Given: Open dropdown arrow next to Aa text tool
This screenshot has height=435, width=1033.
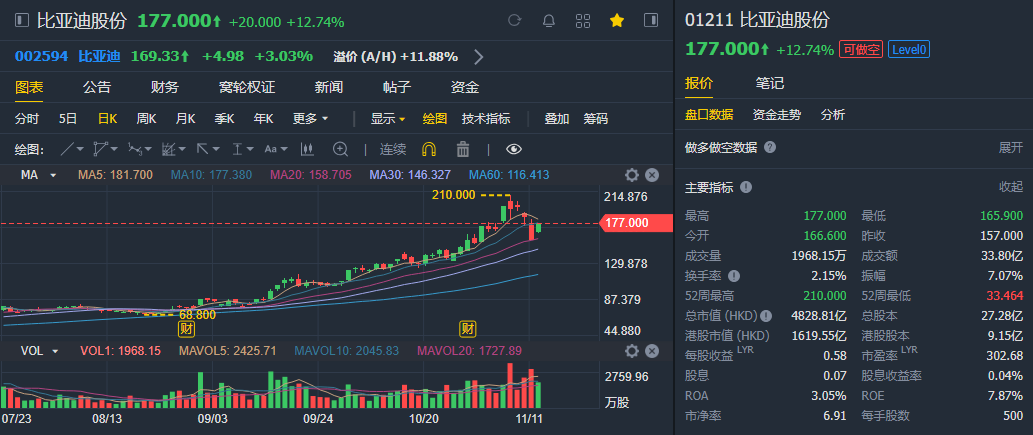Looking at the screenshot, I should coord(284,150).
